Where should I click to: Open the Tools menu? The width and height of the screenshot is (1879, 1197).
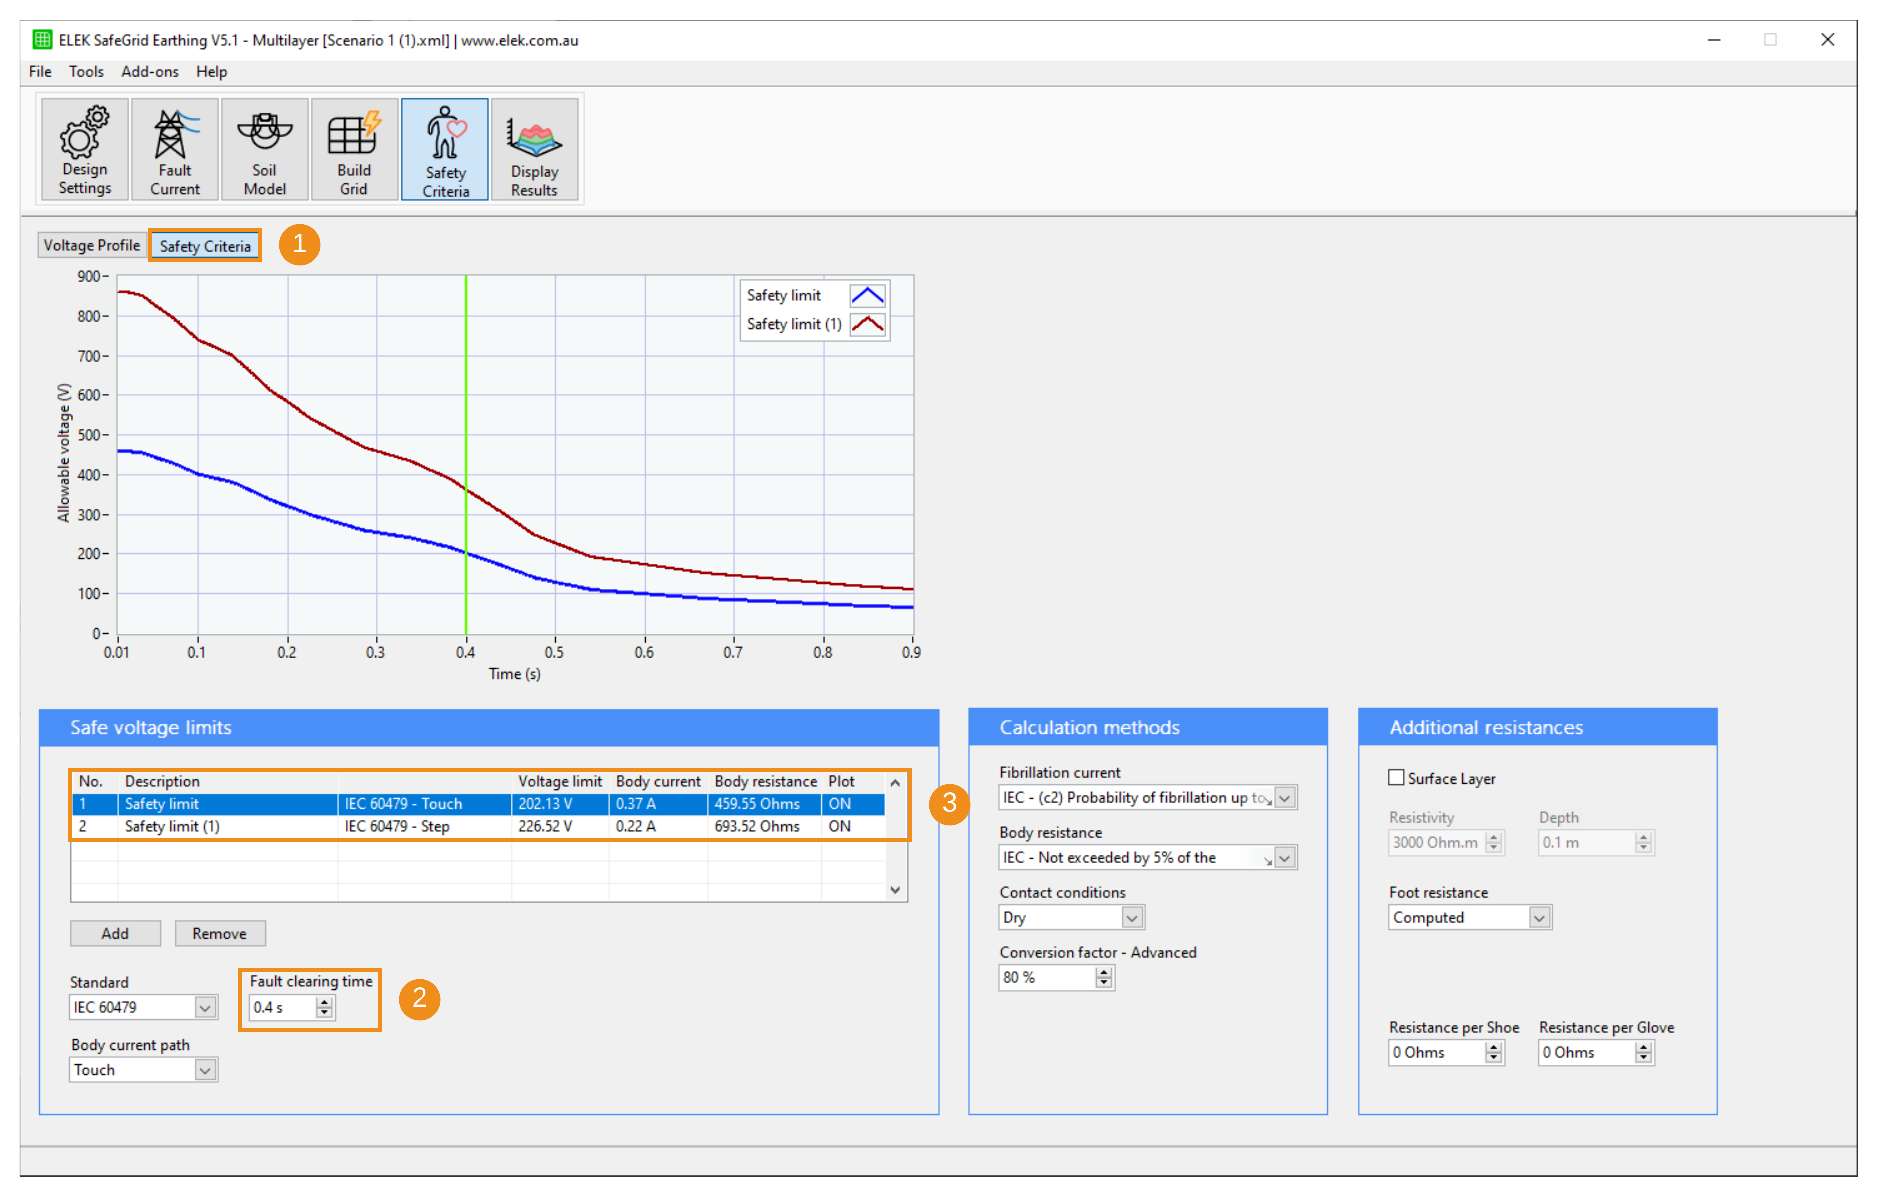tap(86, 71)
